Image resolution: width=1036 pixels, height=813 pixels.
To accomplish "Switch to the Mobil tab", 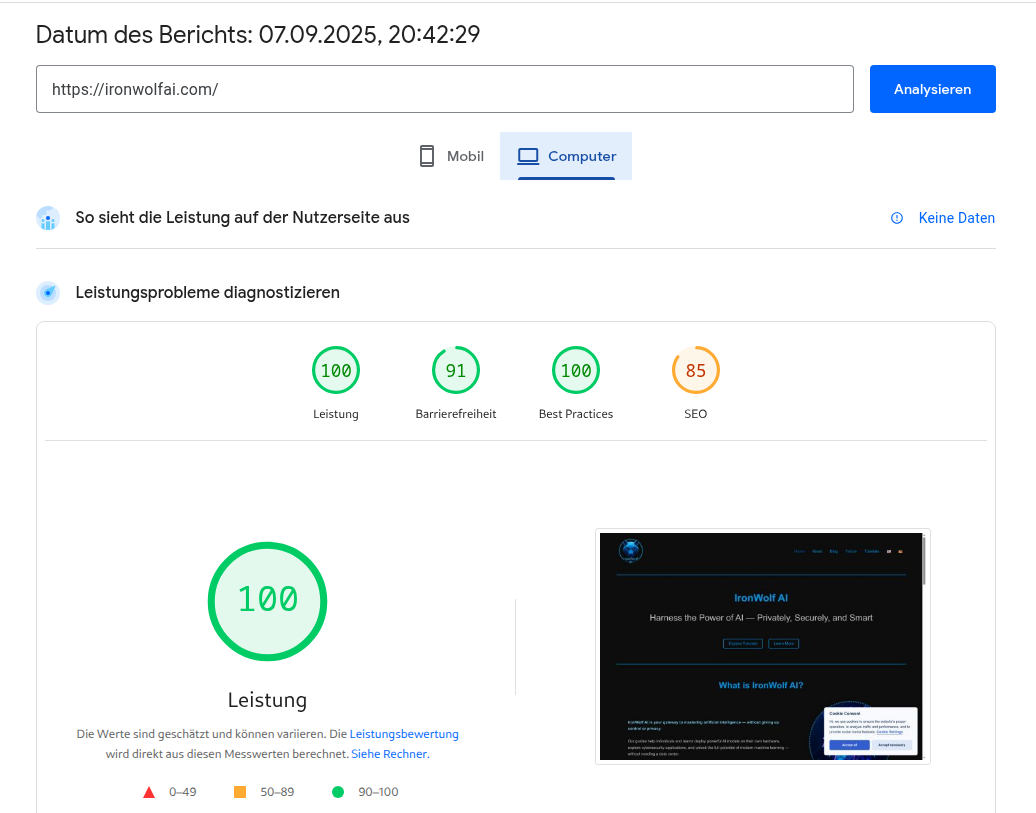I will click(x=450, y=156).
